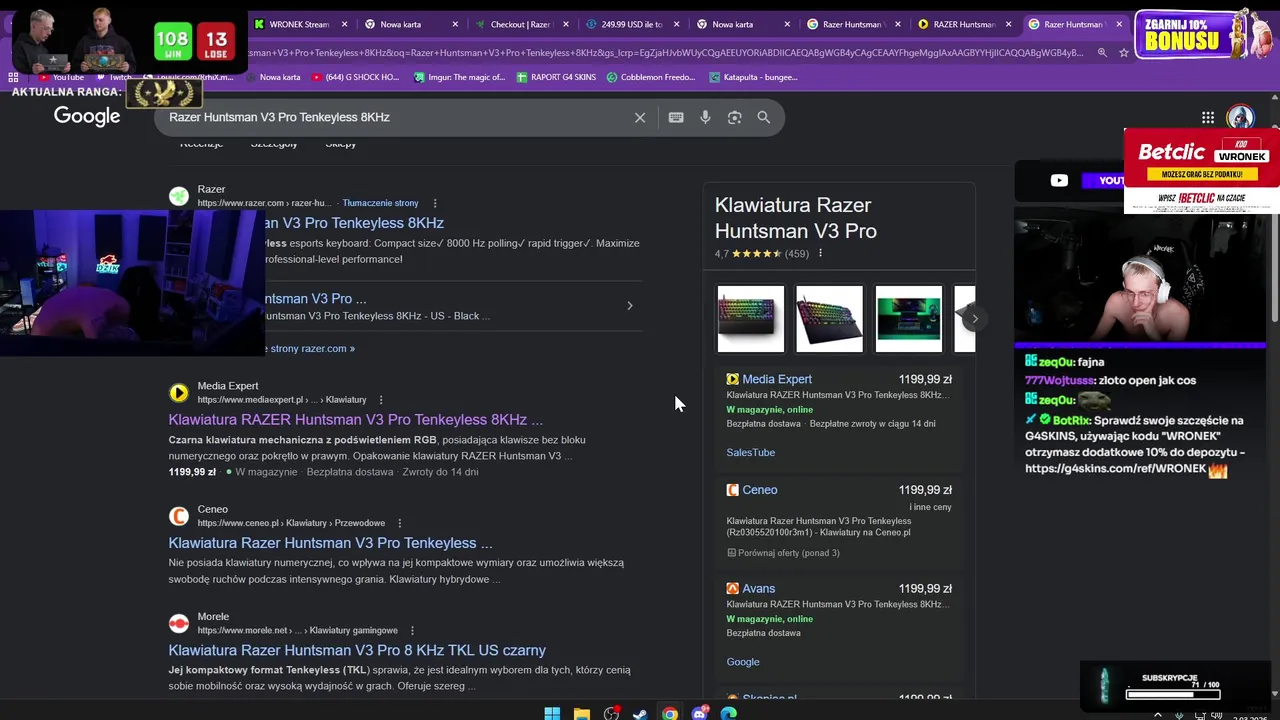Click the ZGARNIJ 10% BONUSU banner
The width and height of the screenshot is (1280, 720).
pos(1205,35)
